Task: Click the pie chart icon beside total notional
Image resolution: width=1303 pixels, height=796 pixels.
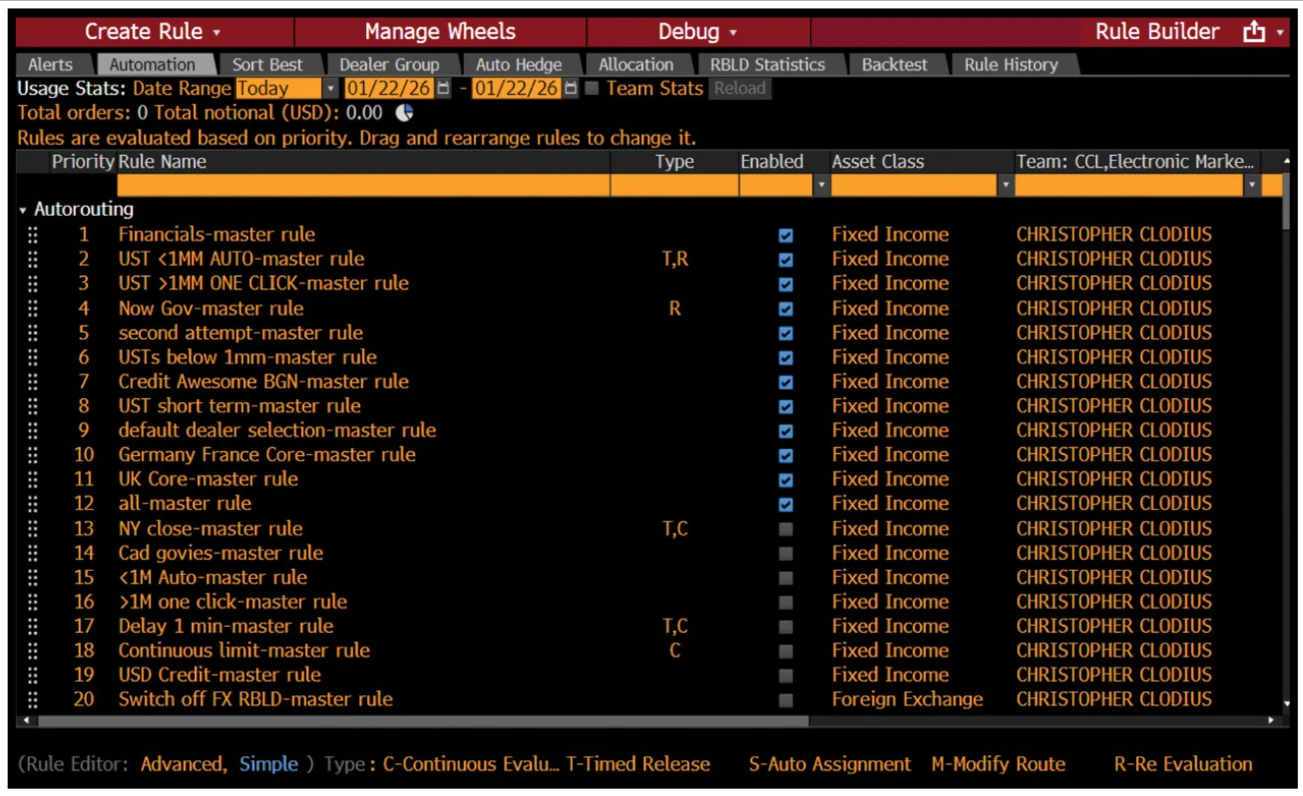Action: click(x=405, y=113)
